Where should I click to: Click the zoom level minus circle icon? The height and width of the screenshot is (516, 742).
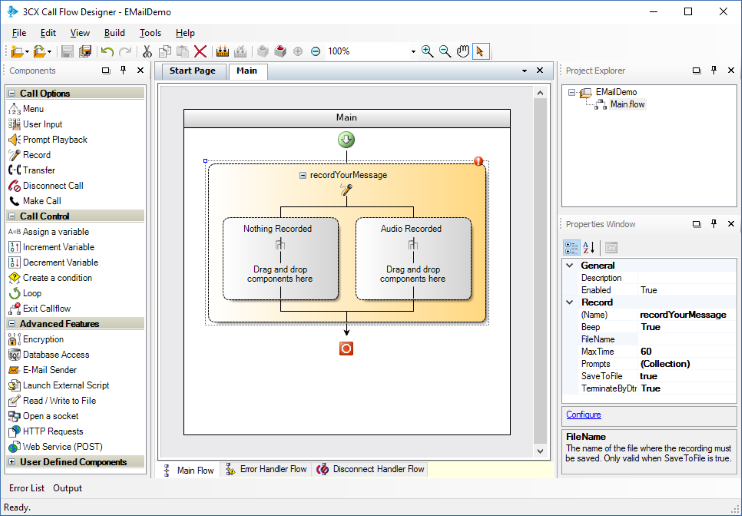(316, 51)
